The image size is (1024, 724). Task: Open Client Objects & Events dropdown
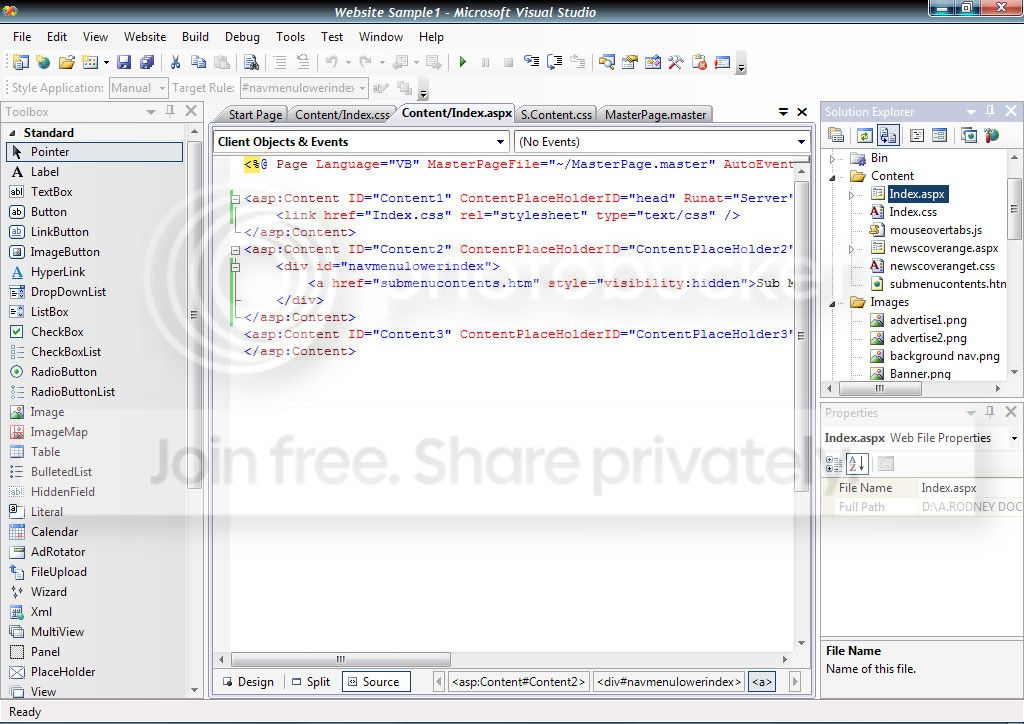(500, 142)
